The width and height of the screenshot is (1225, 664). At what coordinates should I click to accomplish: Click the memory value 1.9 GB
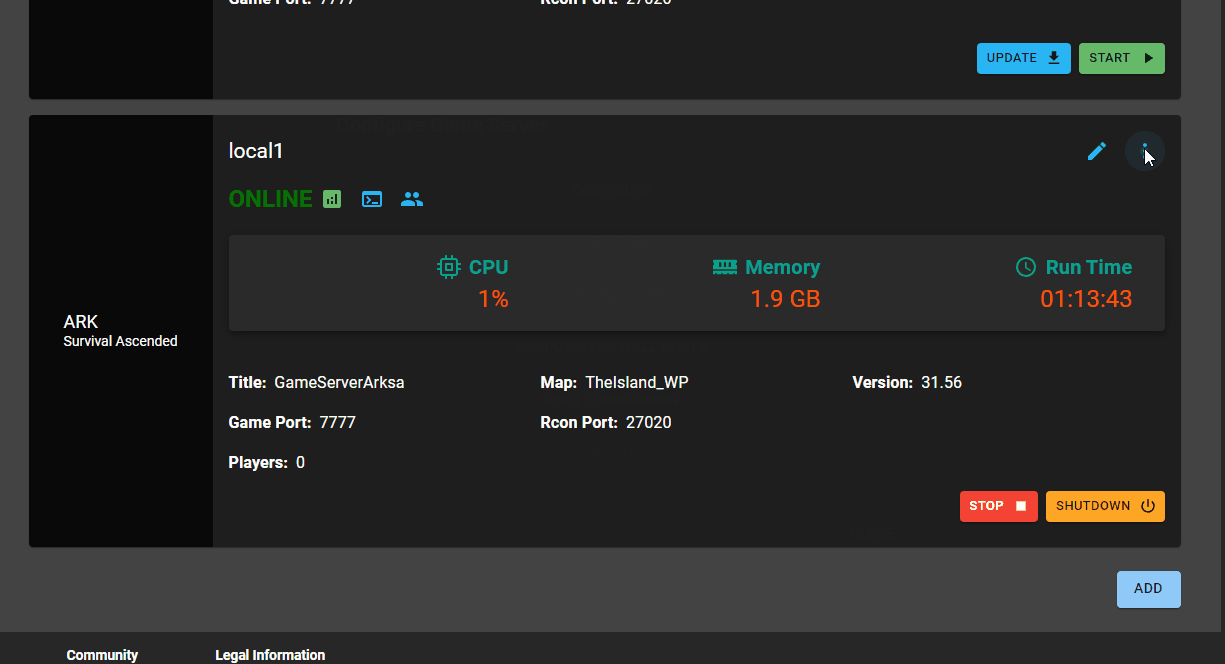pyautogui.click(x=785, y=298)
